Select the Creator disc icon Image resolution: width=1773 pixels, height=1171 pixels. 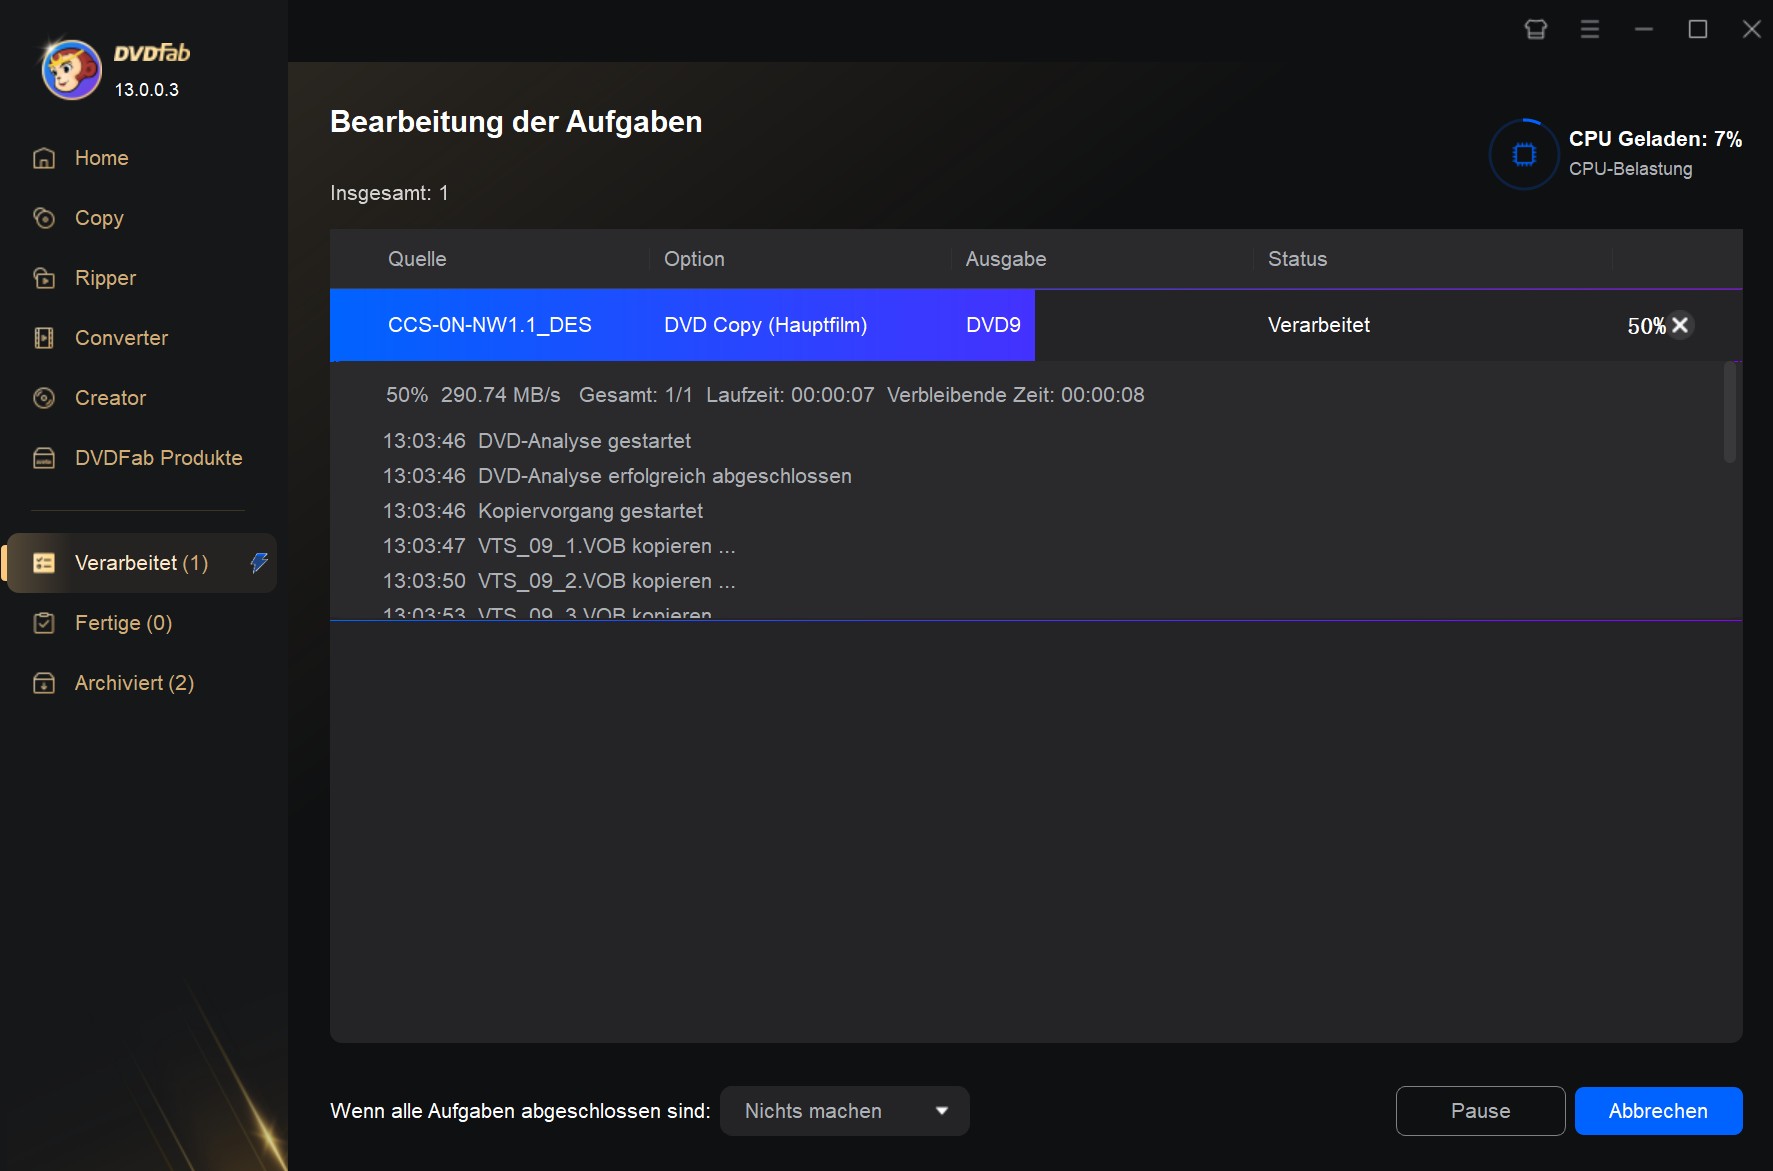click(x=44, y=398)
